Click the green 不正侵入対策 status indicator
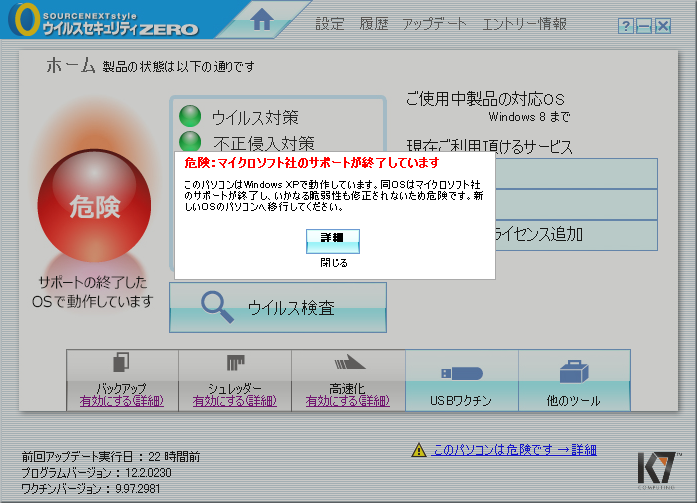The image size is (697, 503). coord(190,142)
